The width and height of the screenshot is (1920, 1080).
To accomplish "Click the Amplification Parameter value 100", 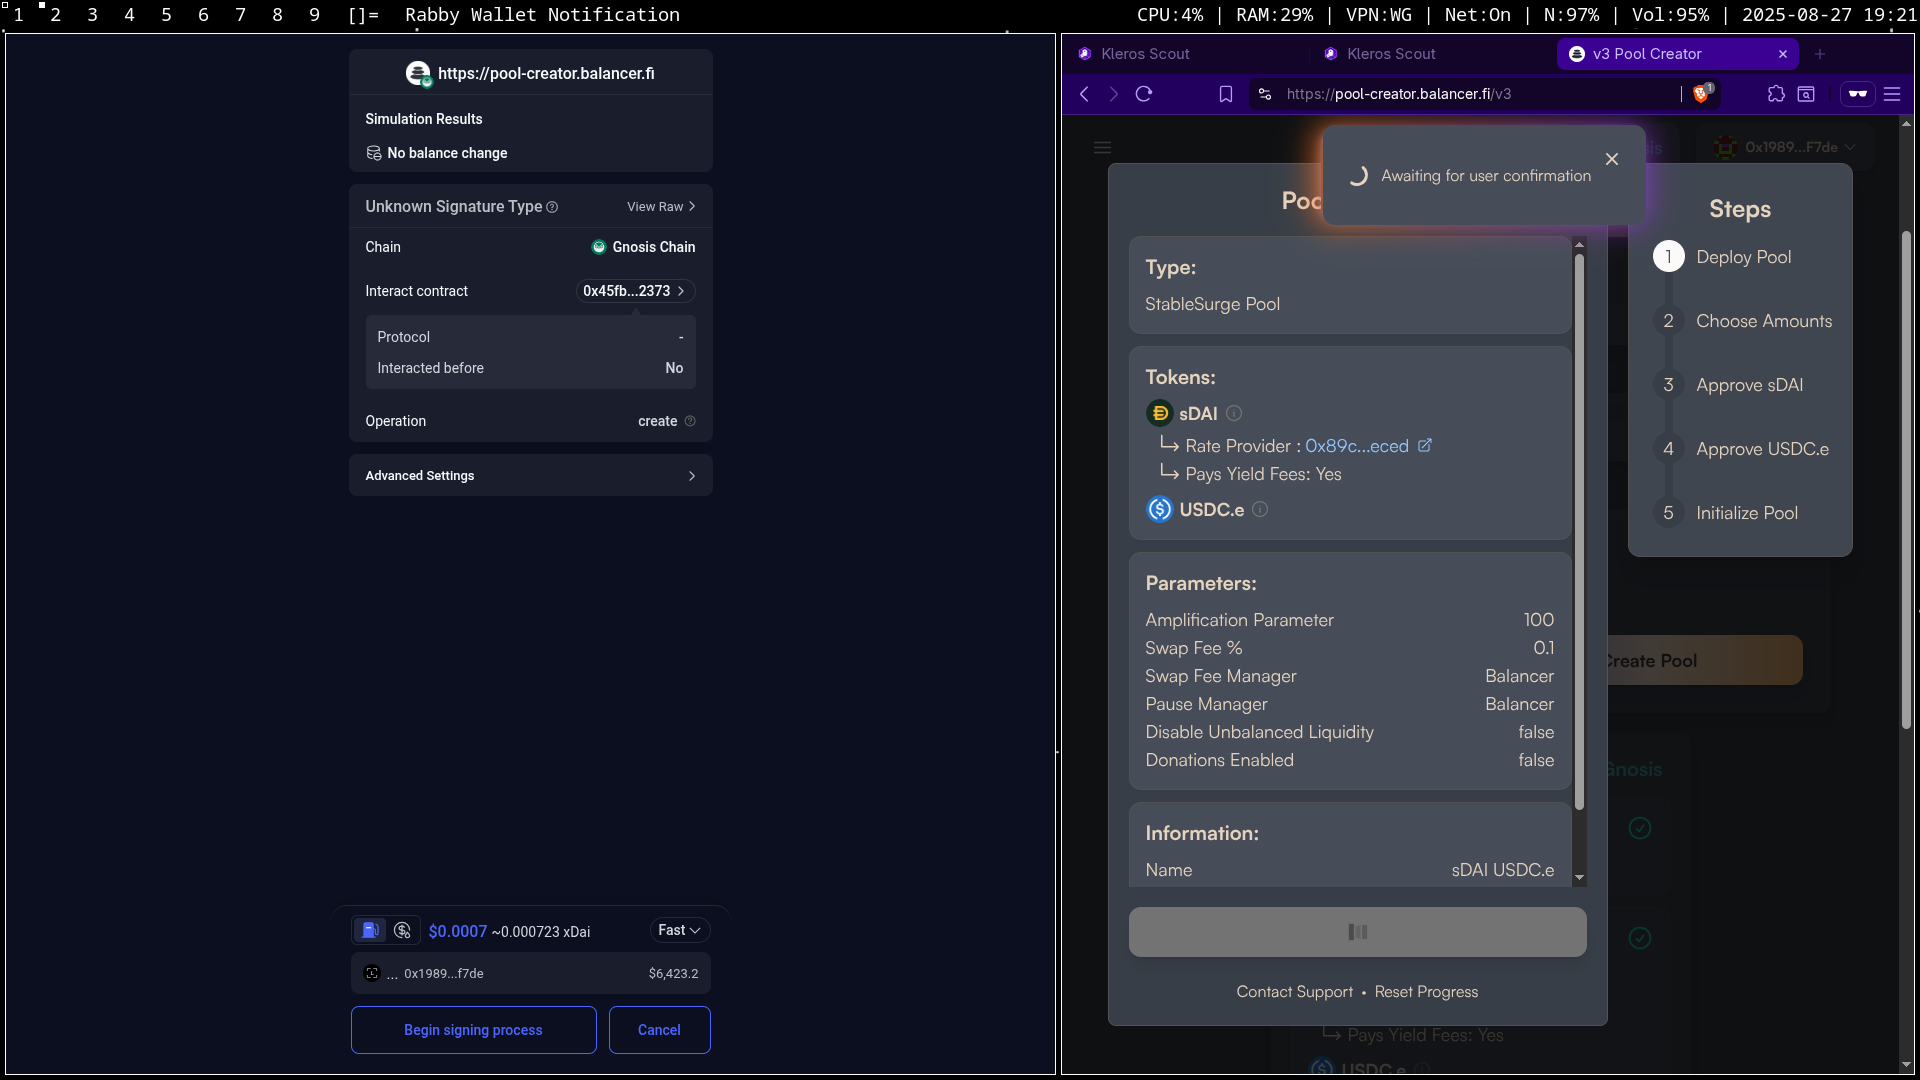I will click(1539, 620).
